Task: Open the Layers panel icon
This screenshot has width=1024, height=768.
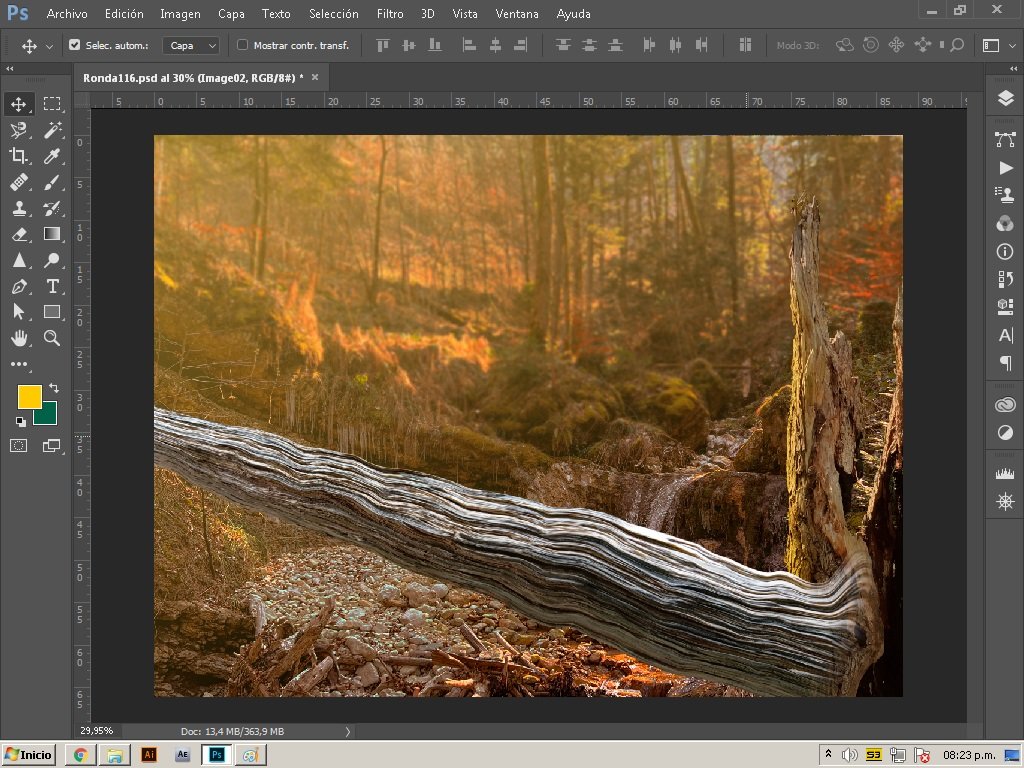Action: point(1005,99)
